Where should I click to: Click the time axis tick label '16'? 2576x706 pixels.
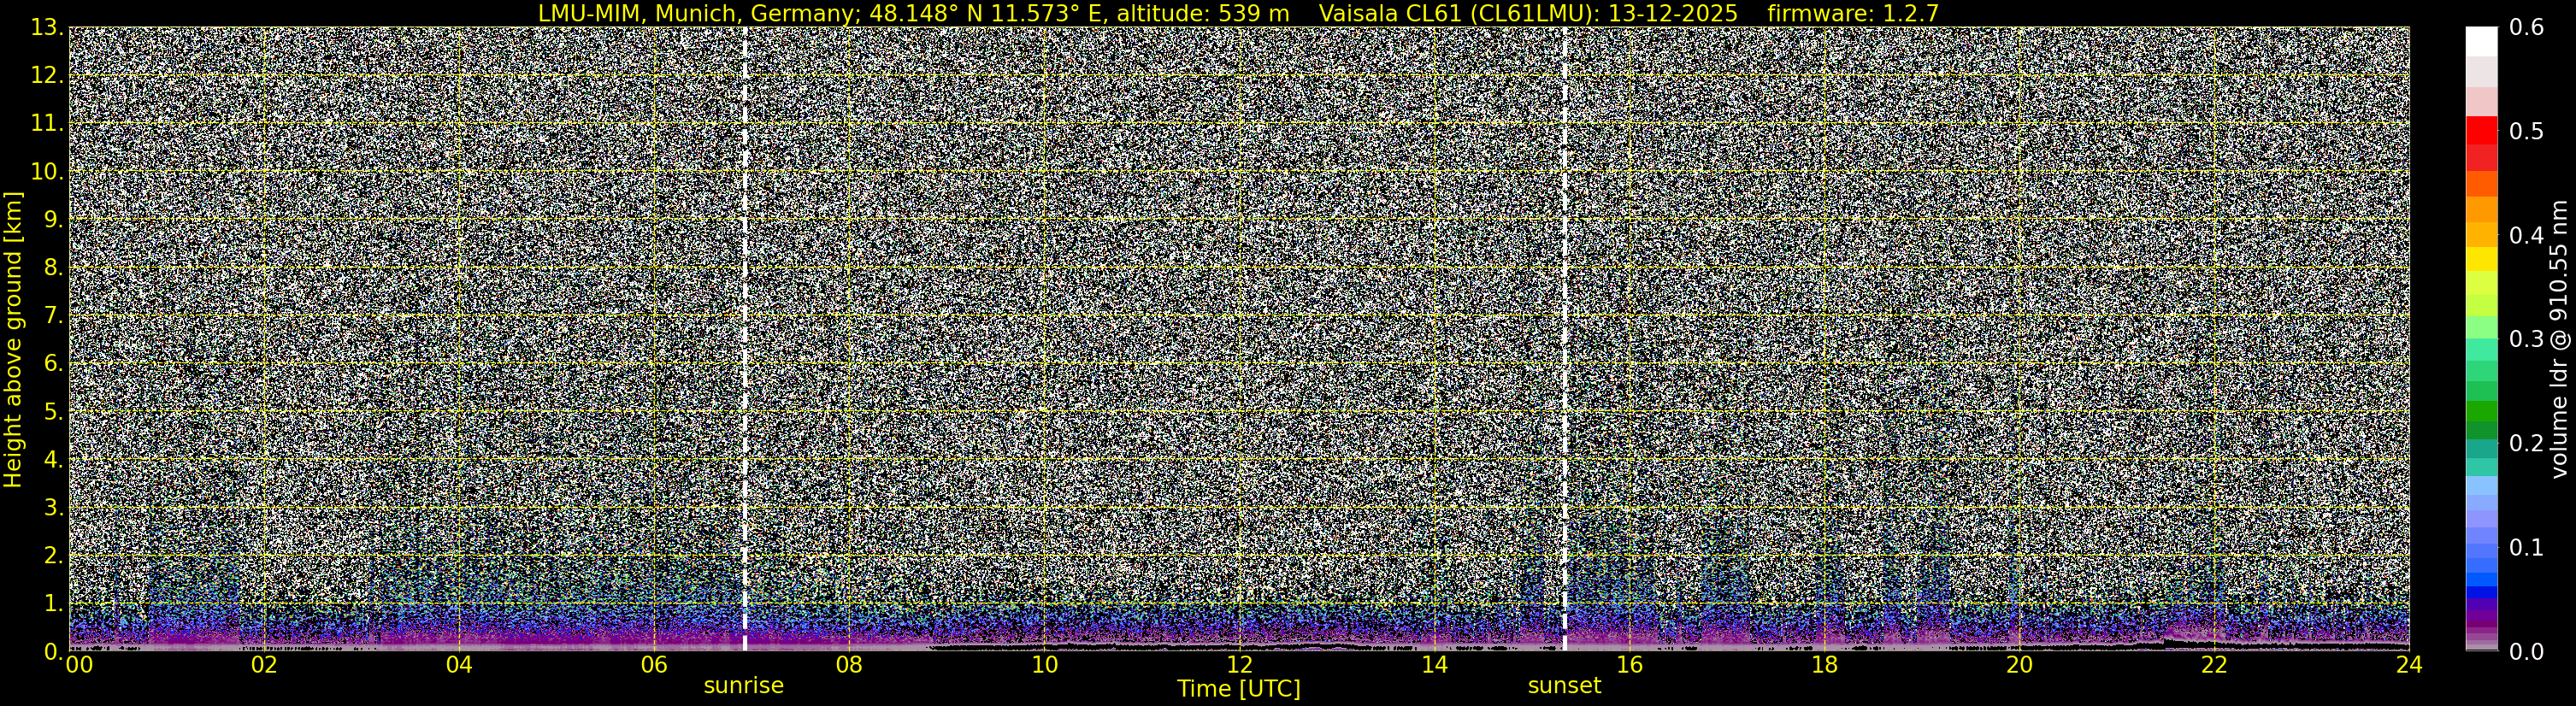coord(1629,665)
